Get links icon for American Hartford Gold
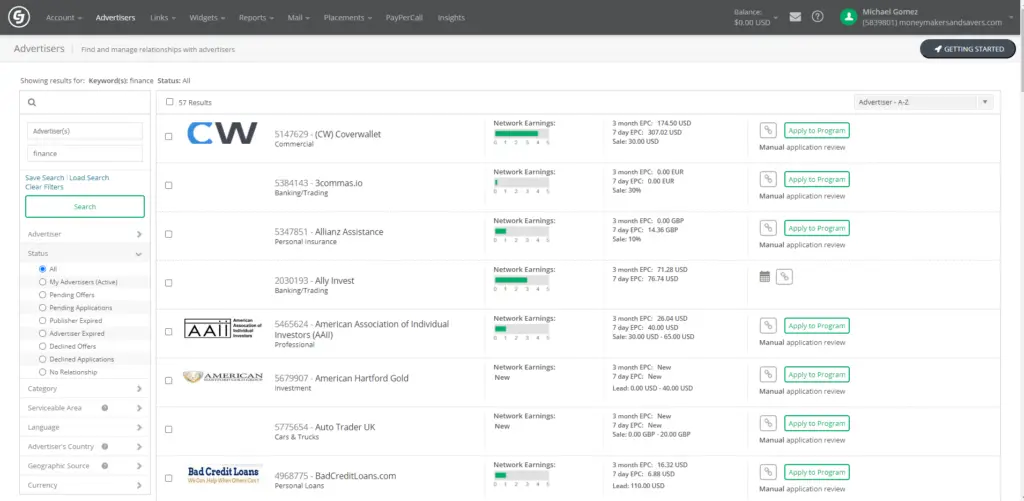This screenshot has height=501, width=1024. coord(768,374)
